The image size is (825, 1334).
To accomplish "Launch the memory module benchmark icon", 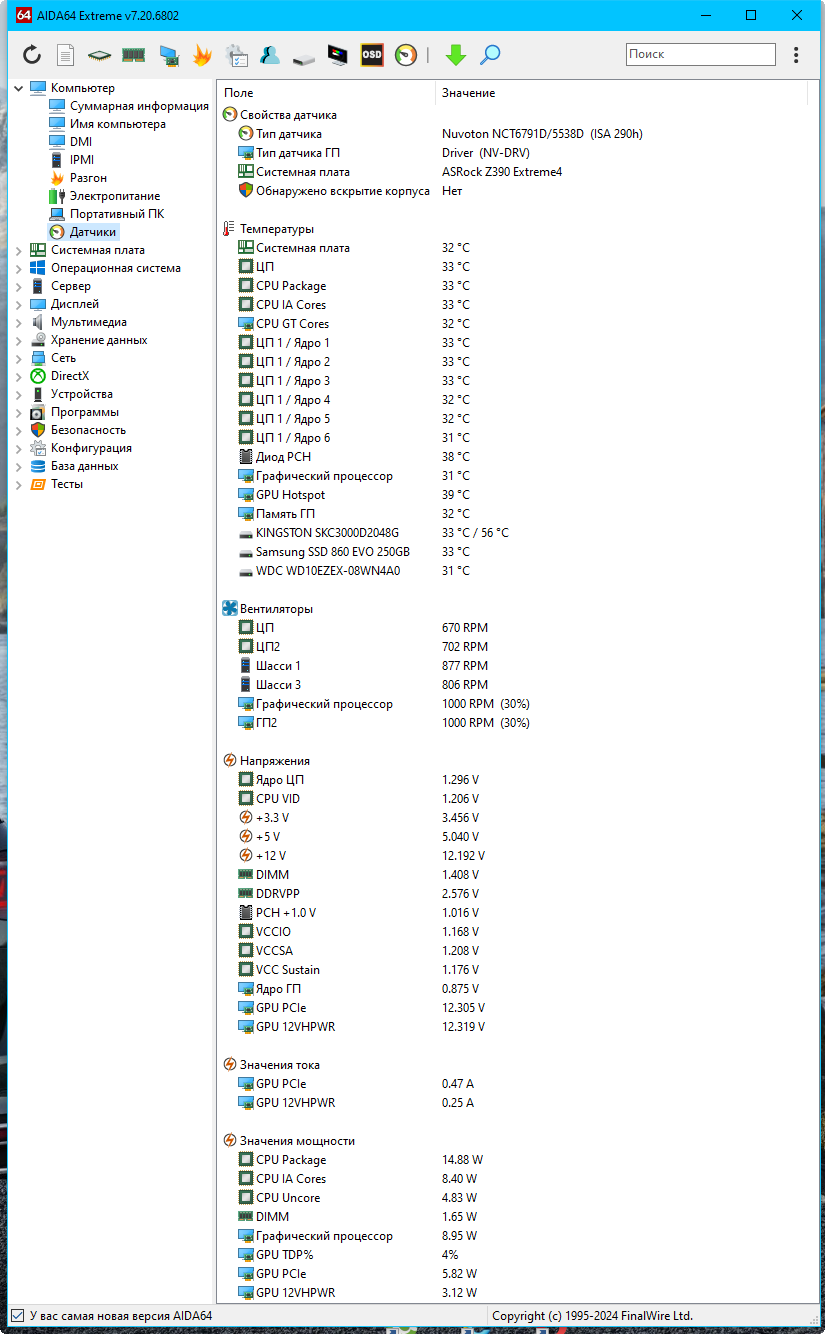I will click(134, 55).
